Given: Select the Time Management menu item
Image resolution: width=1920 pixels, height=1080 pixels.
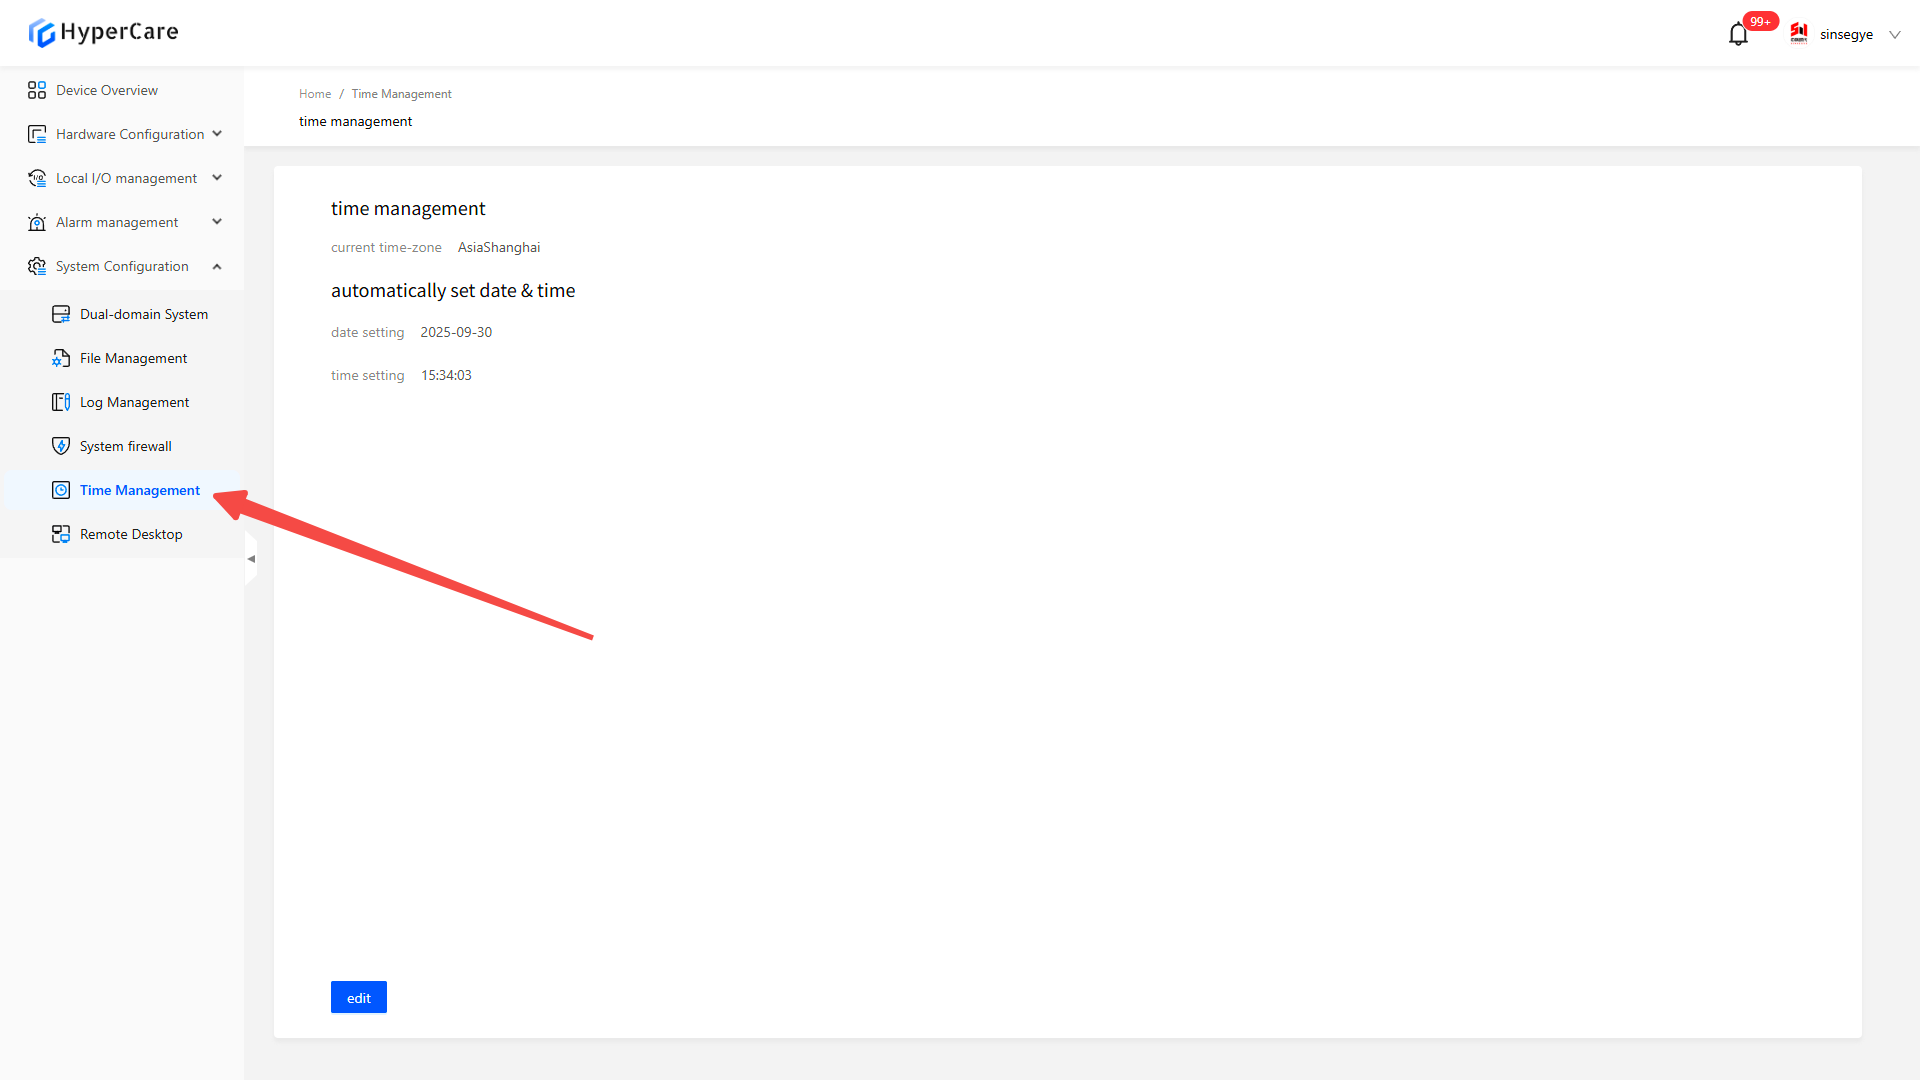Looking at the screenshot, I should 140,490.
